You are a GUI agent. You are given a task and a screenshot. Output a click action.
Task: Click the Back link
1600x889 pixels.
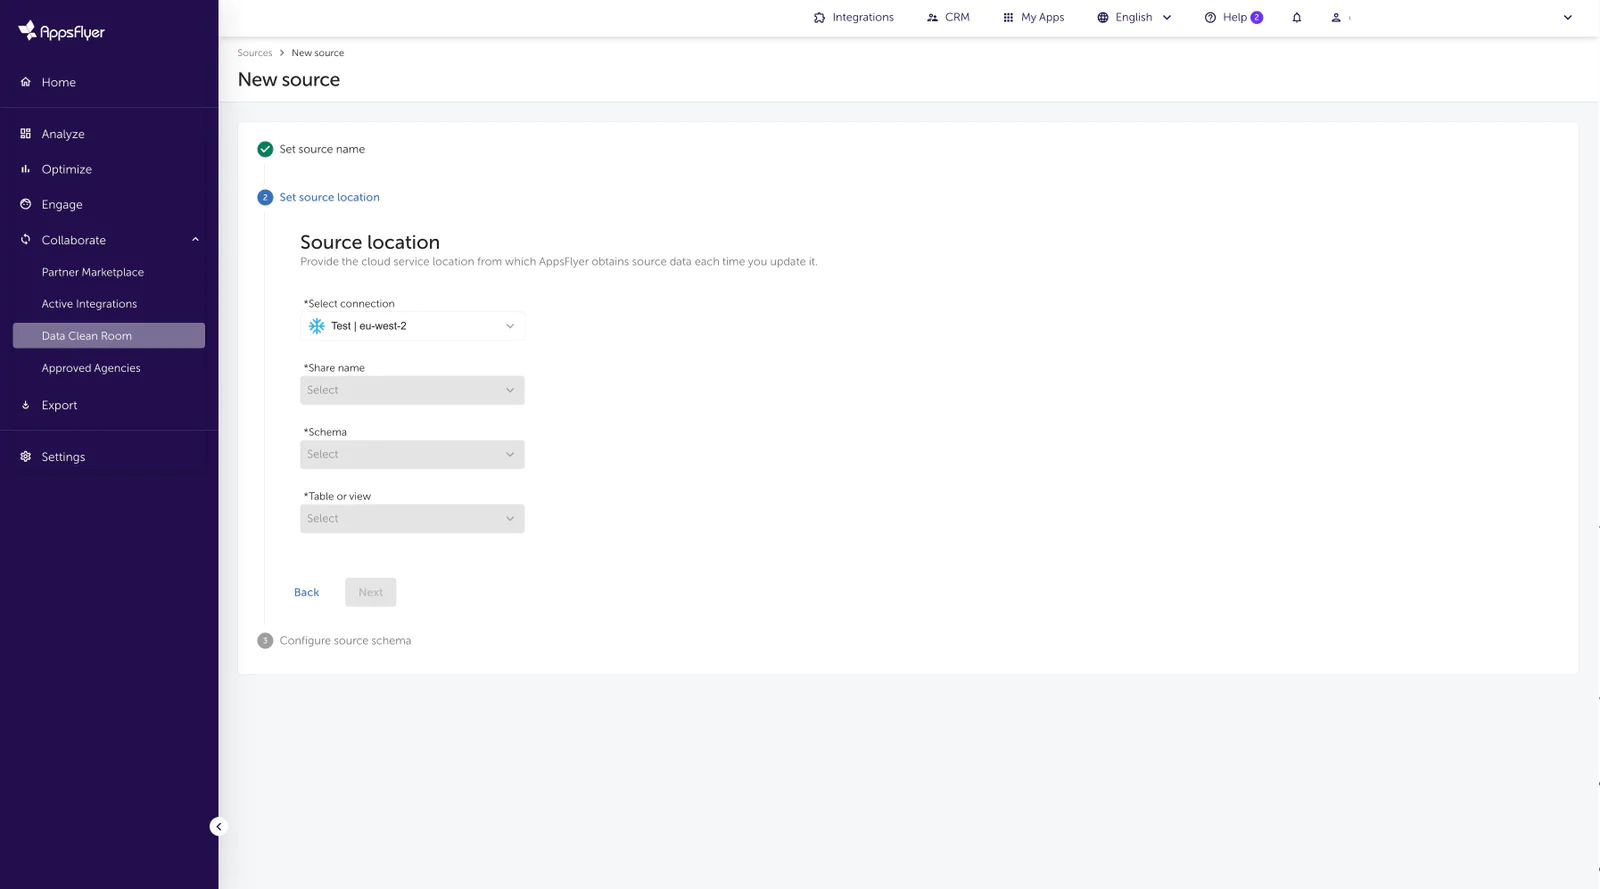point(306,592)
